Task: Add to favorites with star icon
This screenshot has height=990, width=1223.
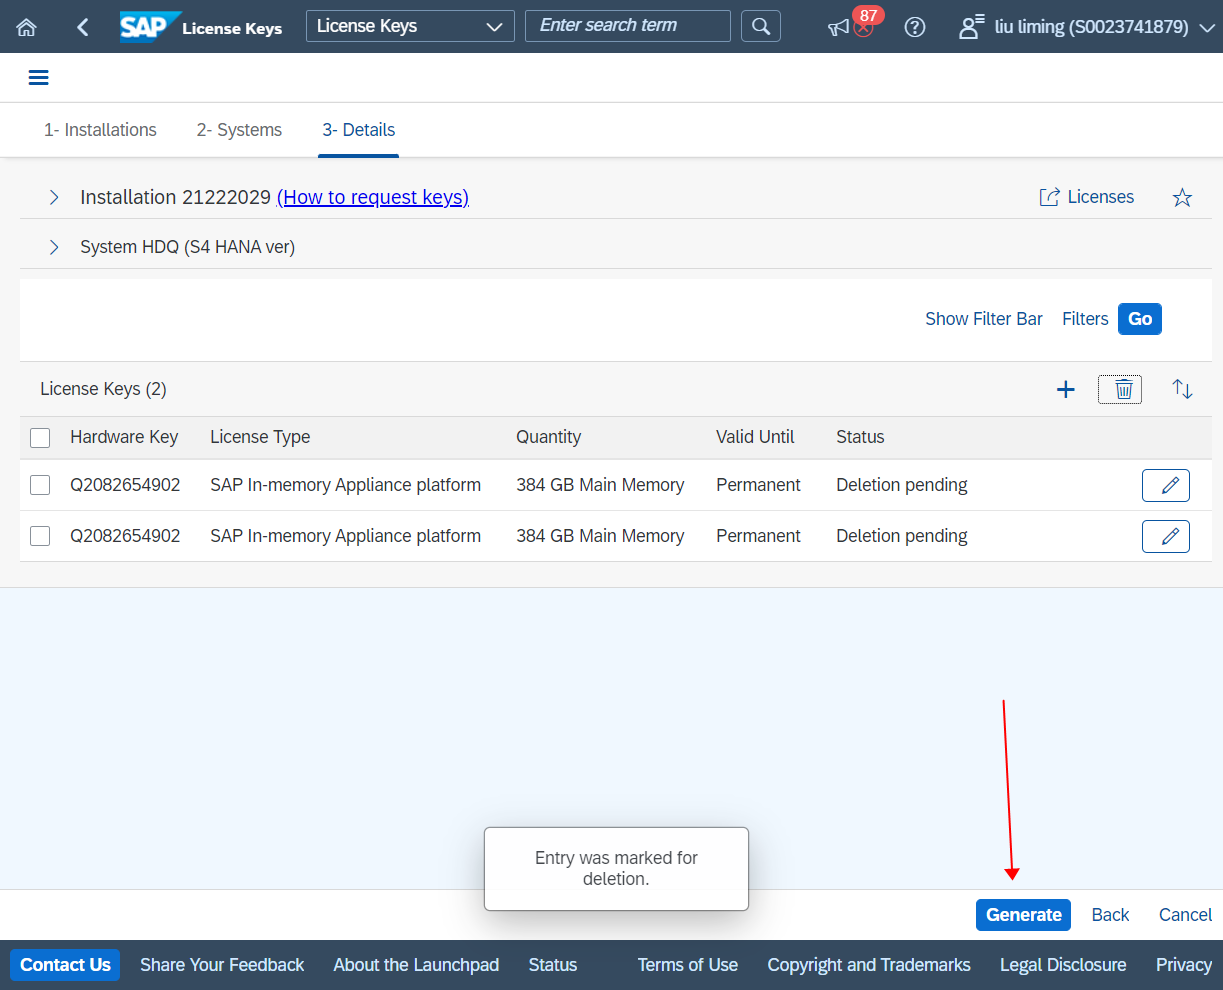Action: [1182, 197]
